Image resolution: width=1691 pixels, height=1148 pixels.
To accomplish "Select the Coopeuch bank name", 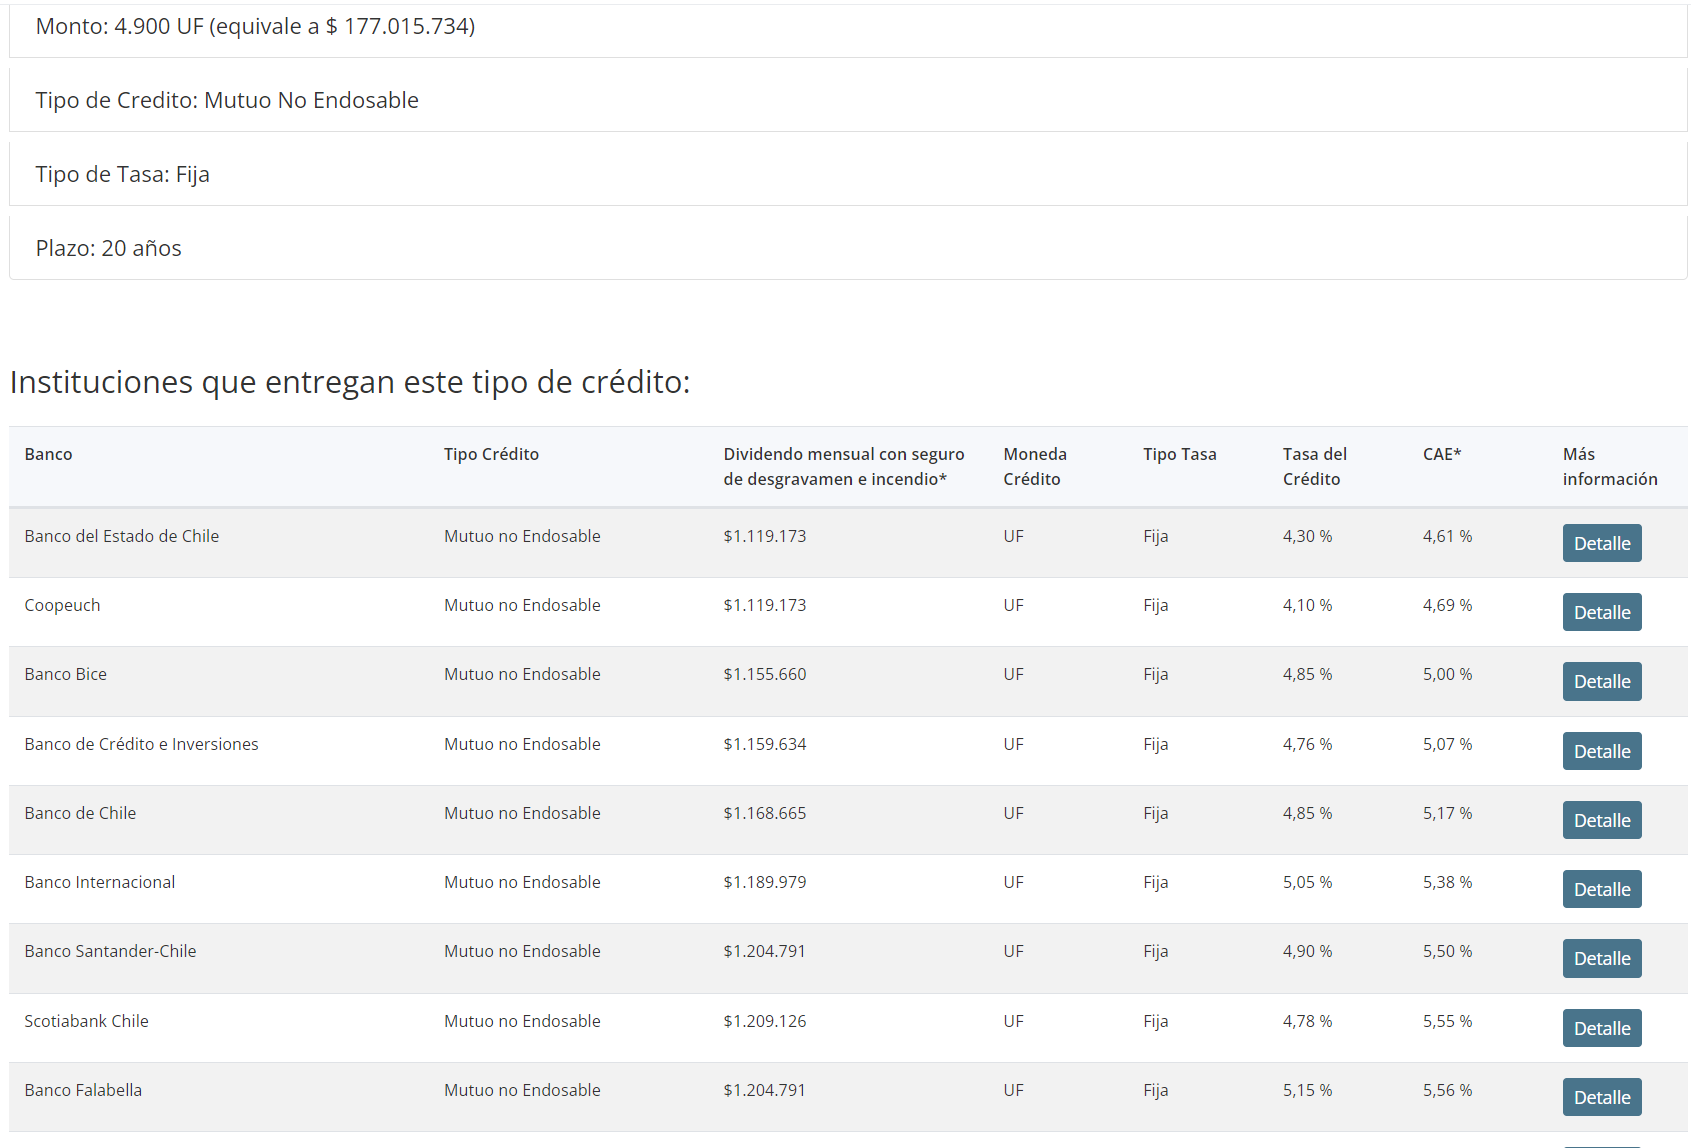I will pyautogui.click(x=62, y=605).
